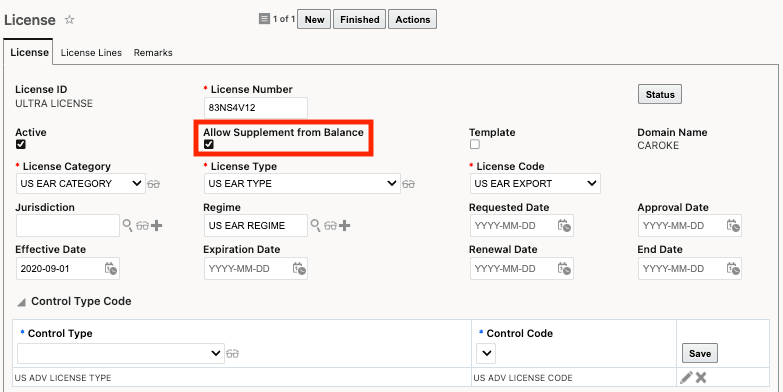Click the Finished button
Image resolution: width=783 pixels, height=392 pixels.
[360, 19]
